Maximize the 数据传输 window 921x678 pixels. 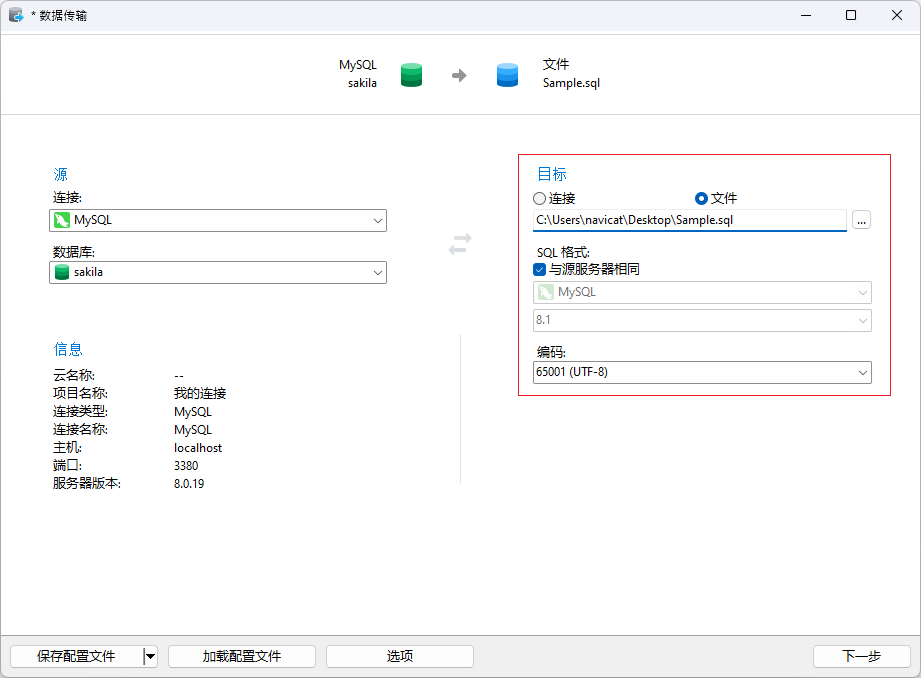[851, 15]
